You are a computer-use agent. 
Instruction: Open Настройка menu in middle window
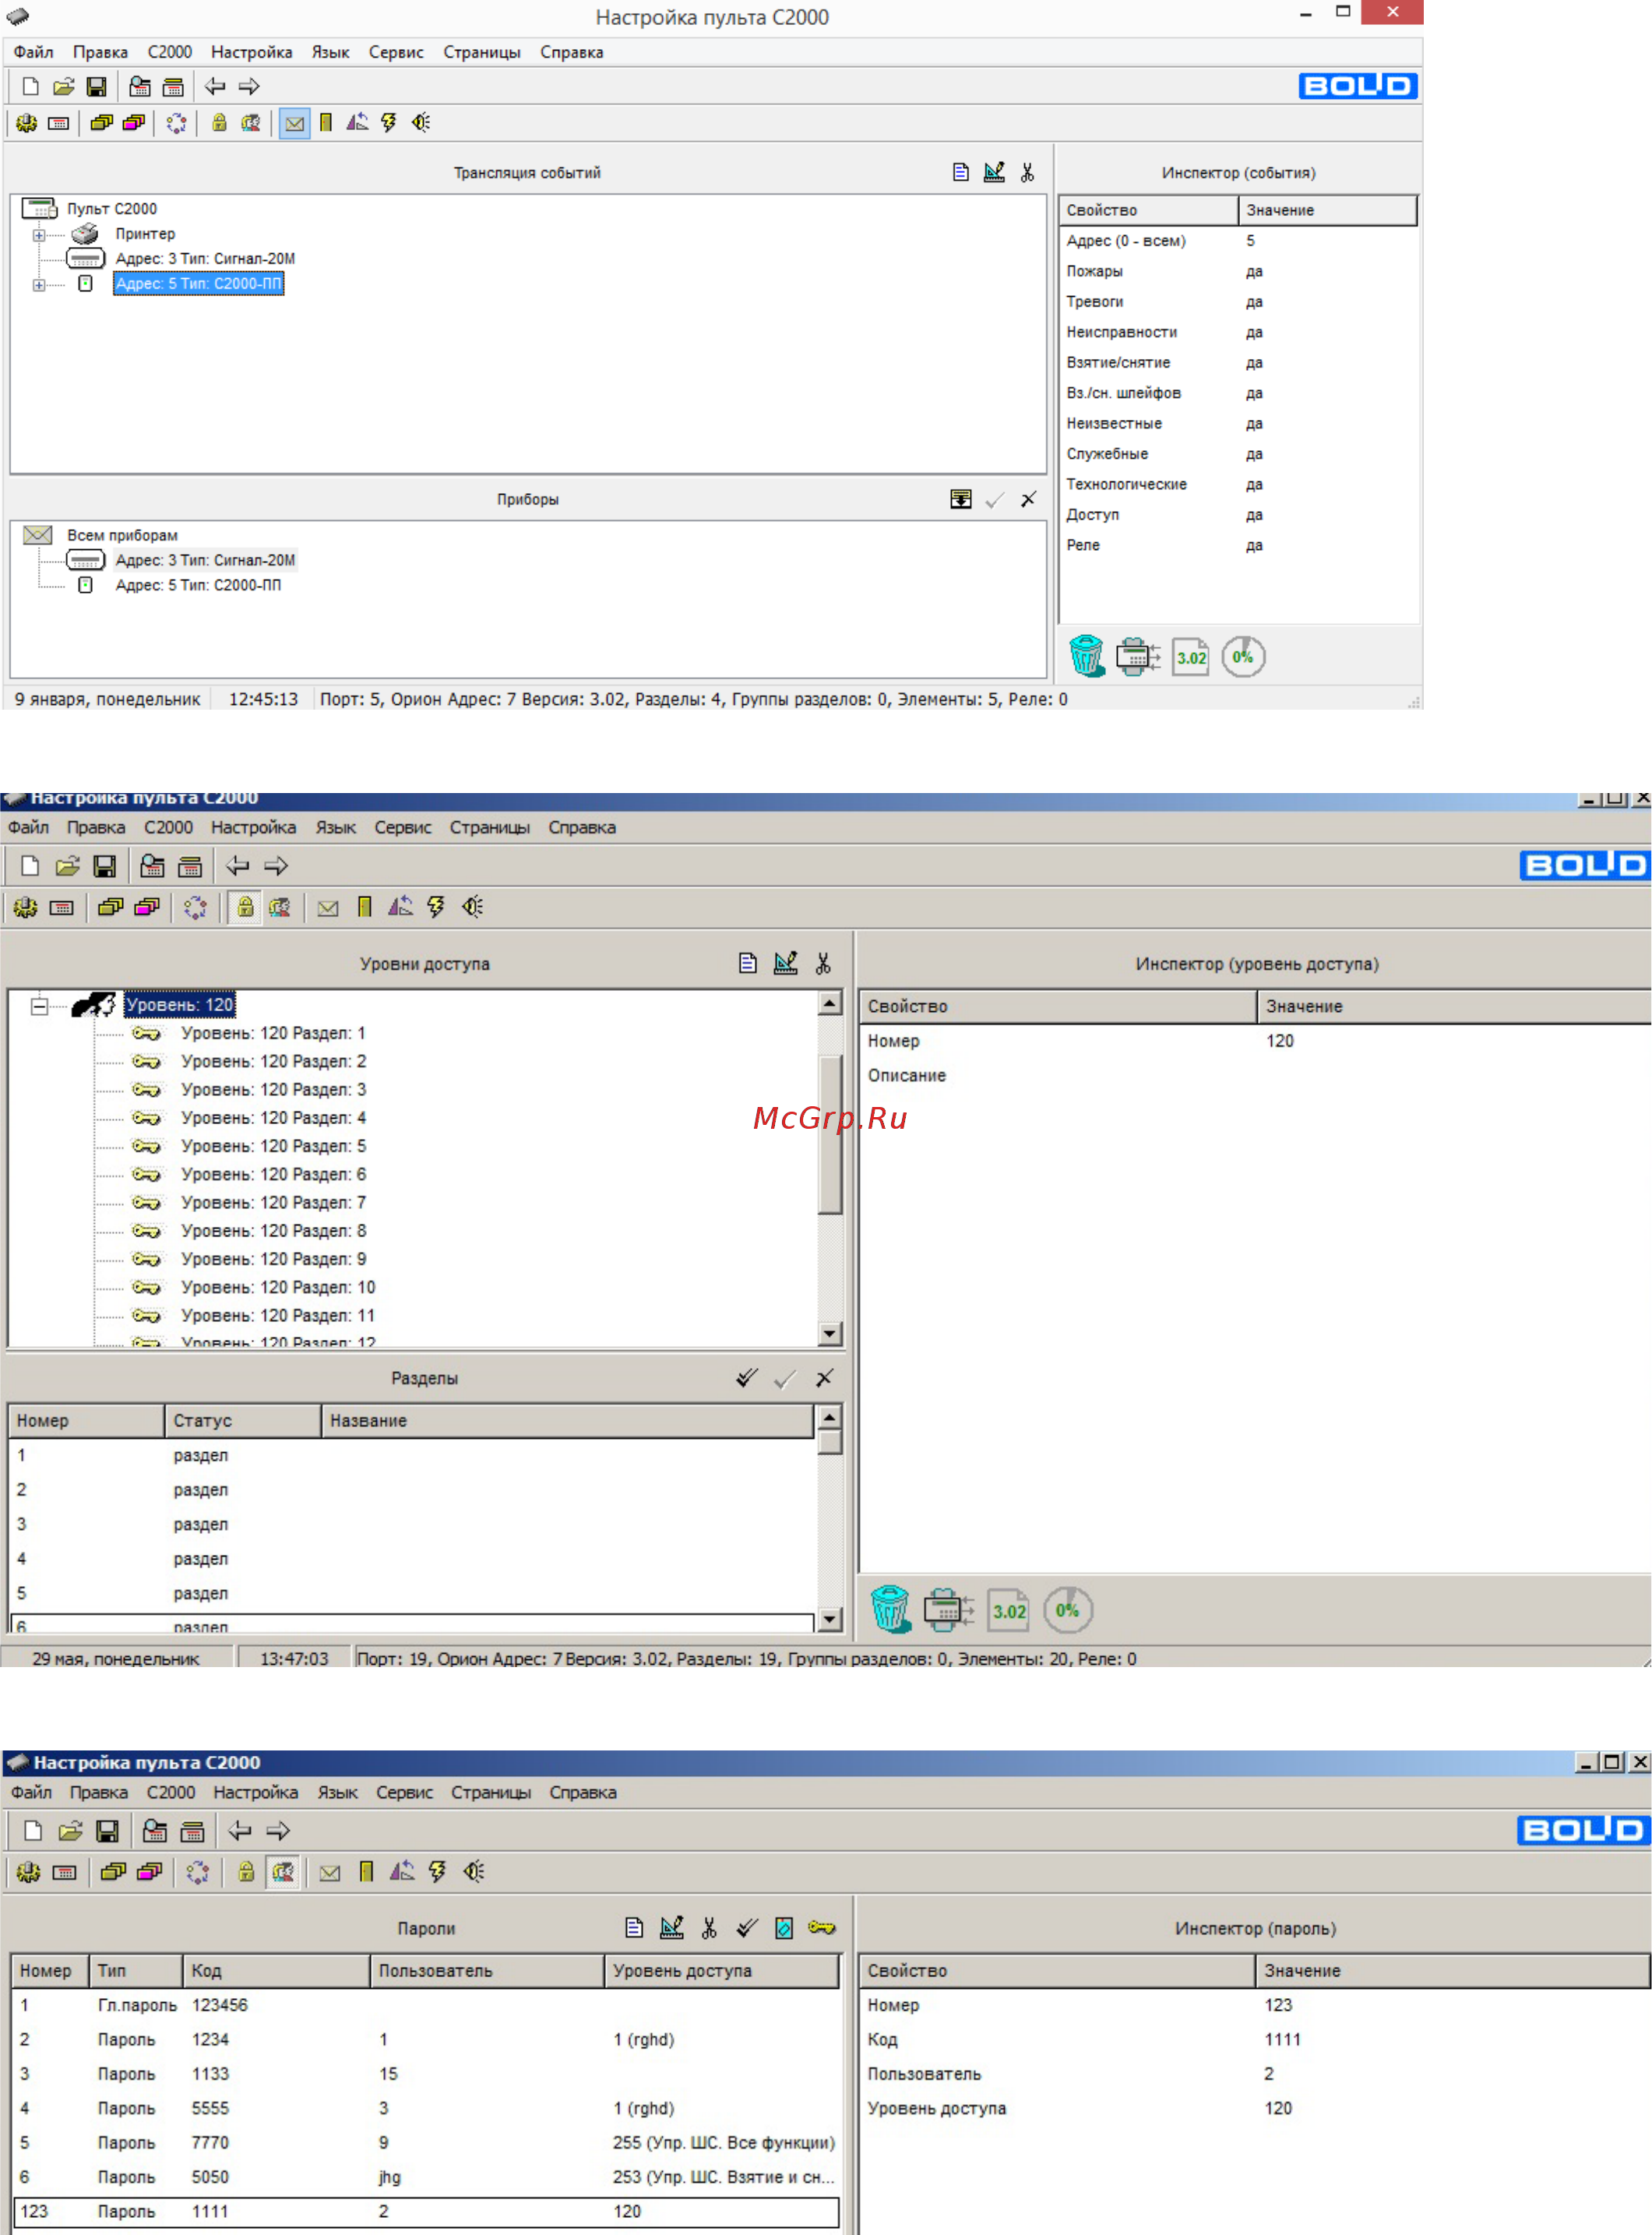tap(253, 827)
